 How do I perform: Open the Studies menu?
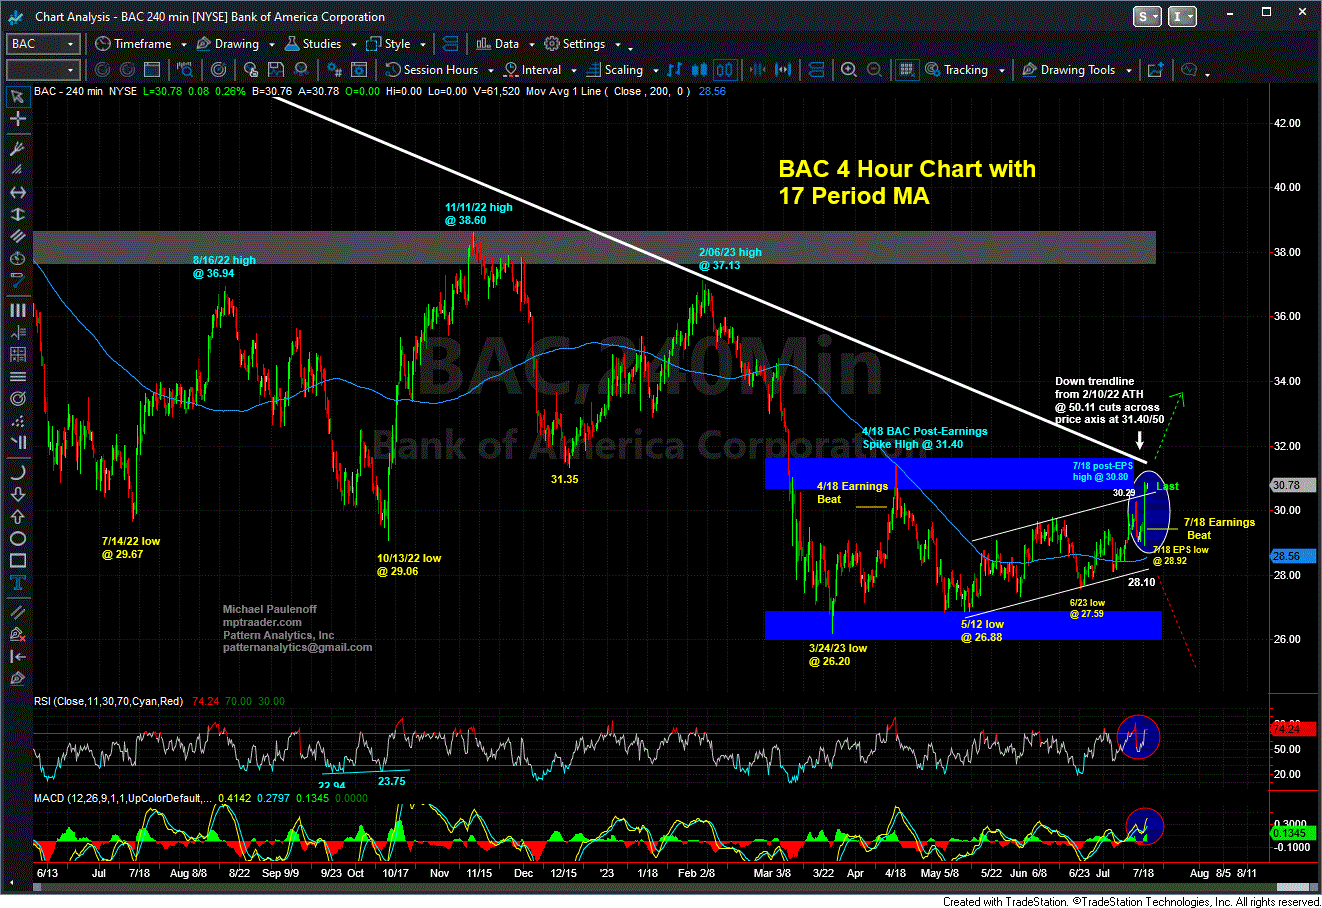[x=312, y=44]
